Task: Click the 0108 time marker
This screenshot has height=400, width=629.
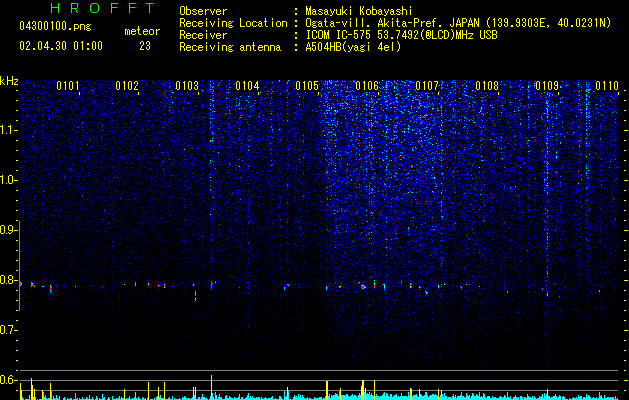Action: click(487, 86)
